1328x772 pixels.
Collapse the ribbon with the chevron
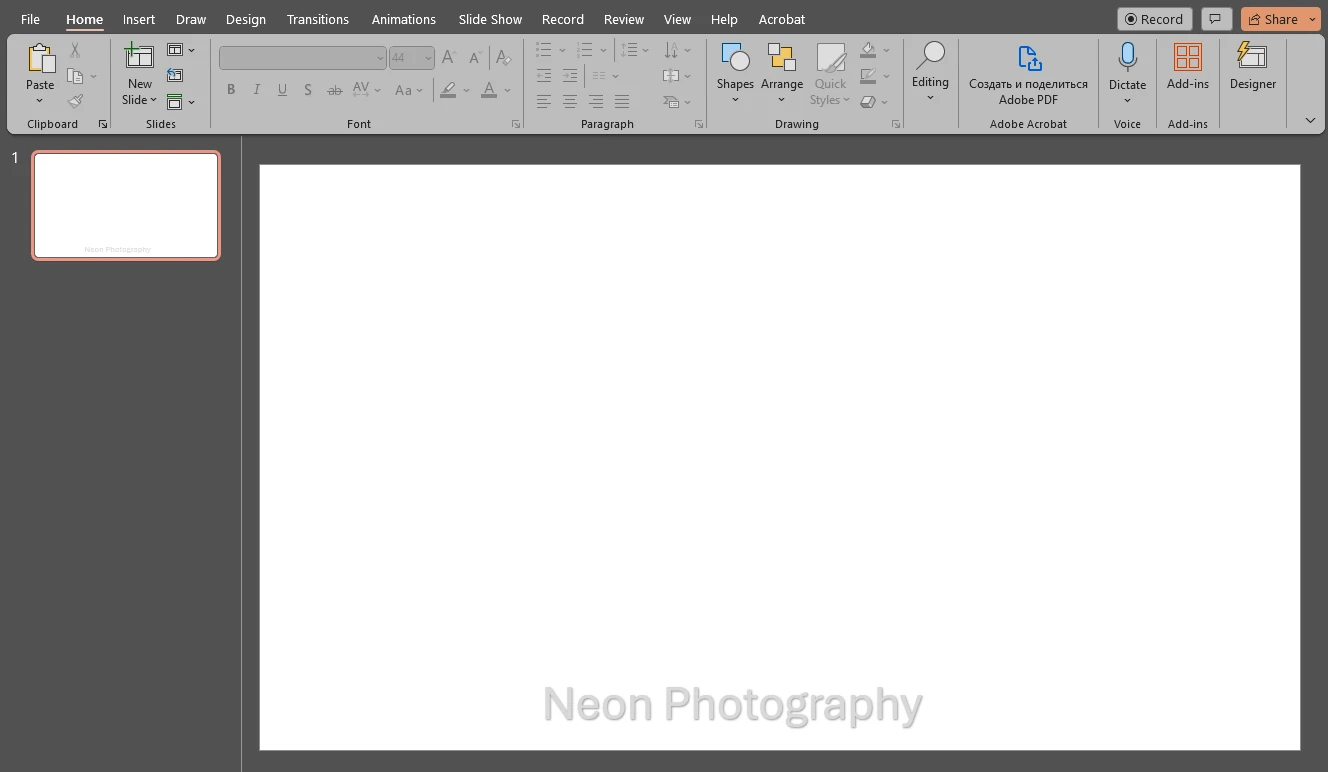tap(1310, 120)
